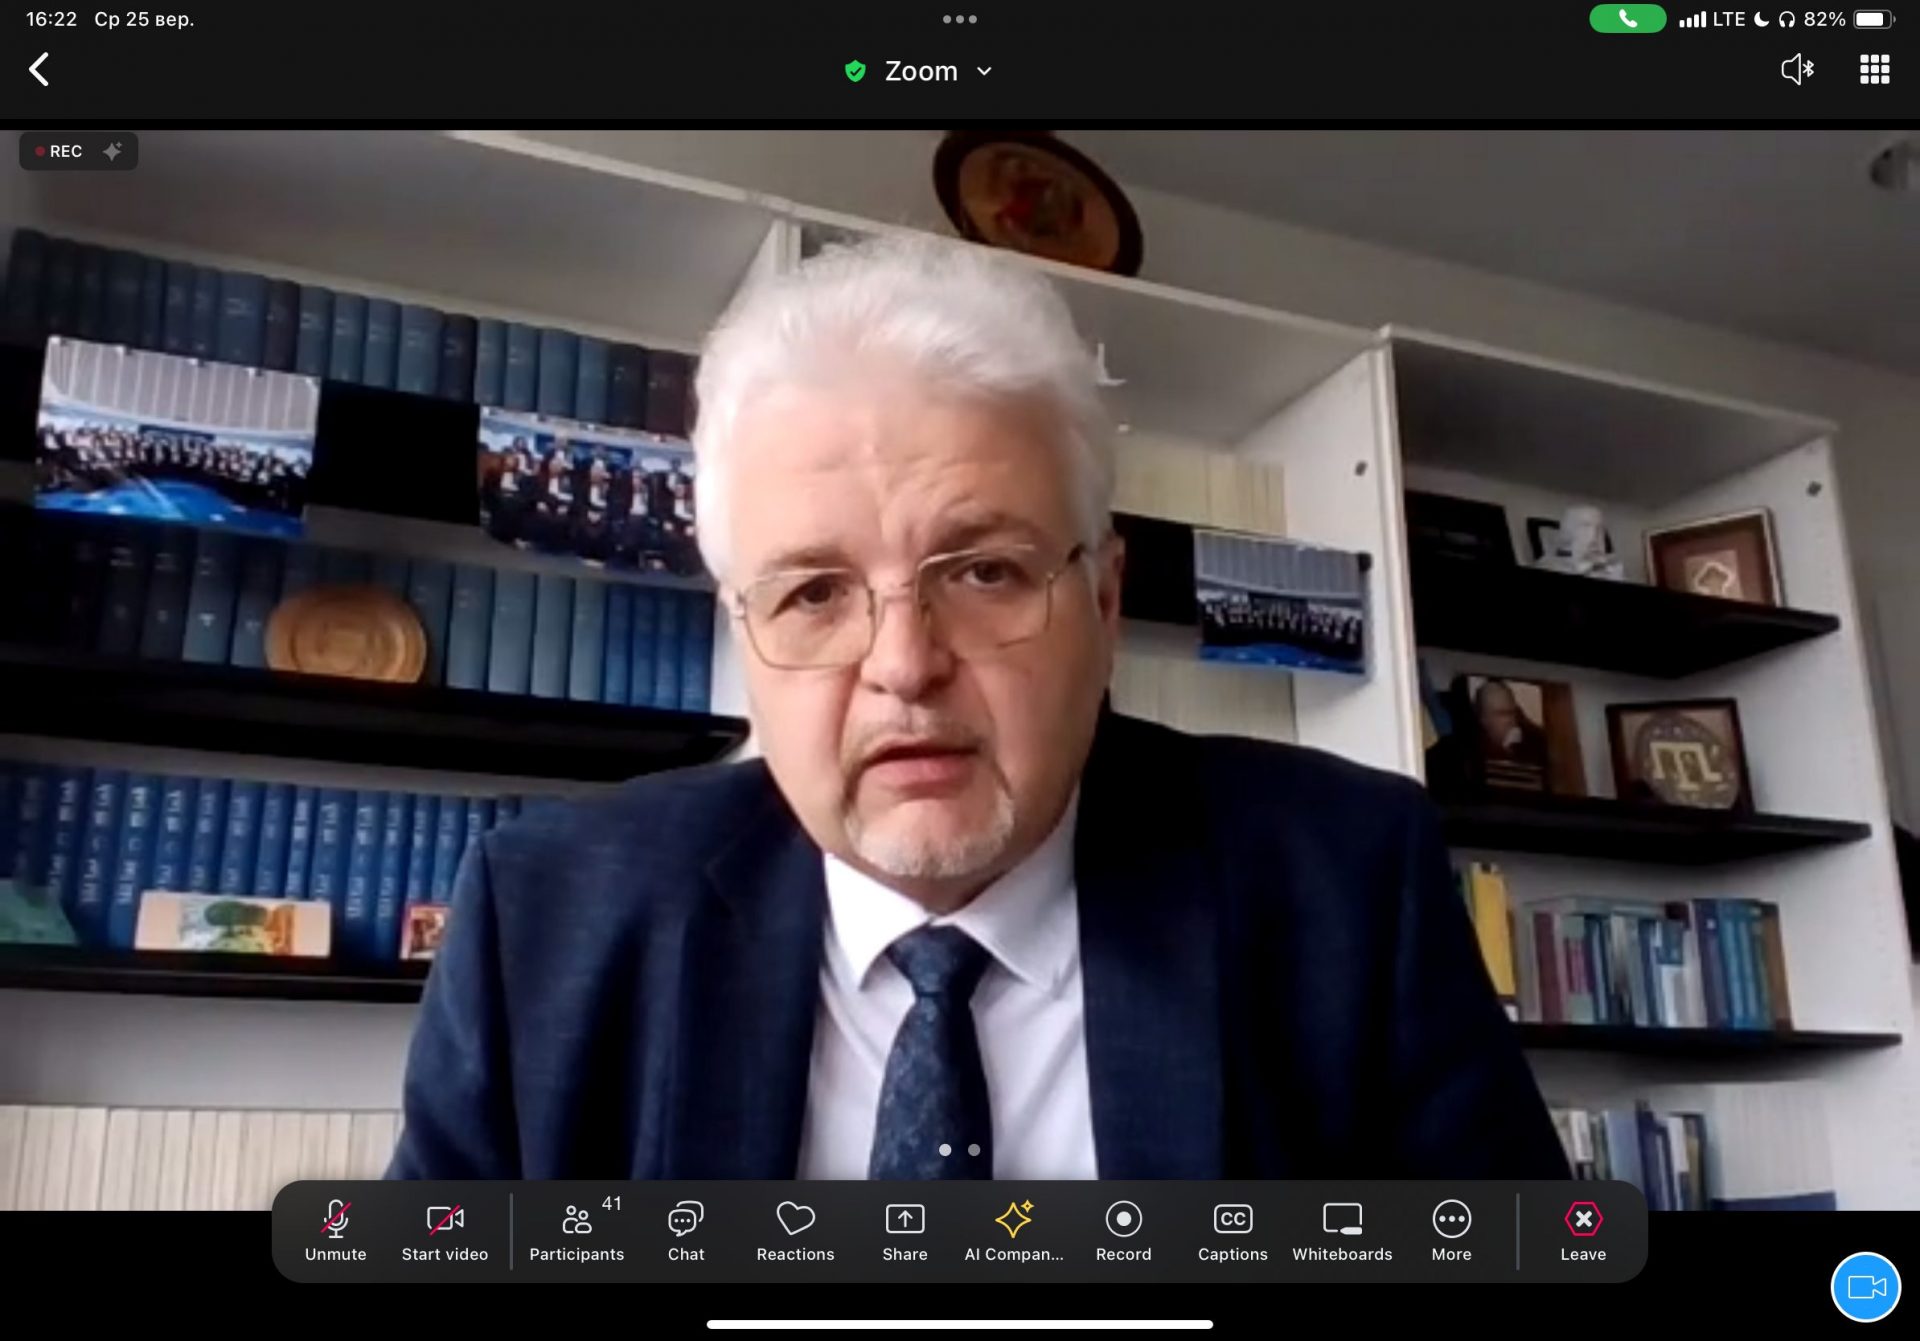Screen dimensions: 1920x1341
Task: Start video with camera button
Action: coord(445,1230)
